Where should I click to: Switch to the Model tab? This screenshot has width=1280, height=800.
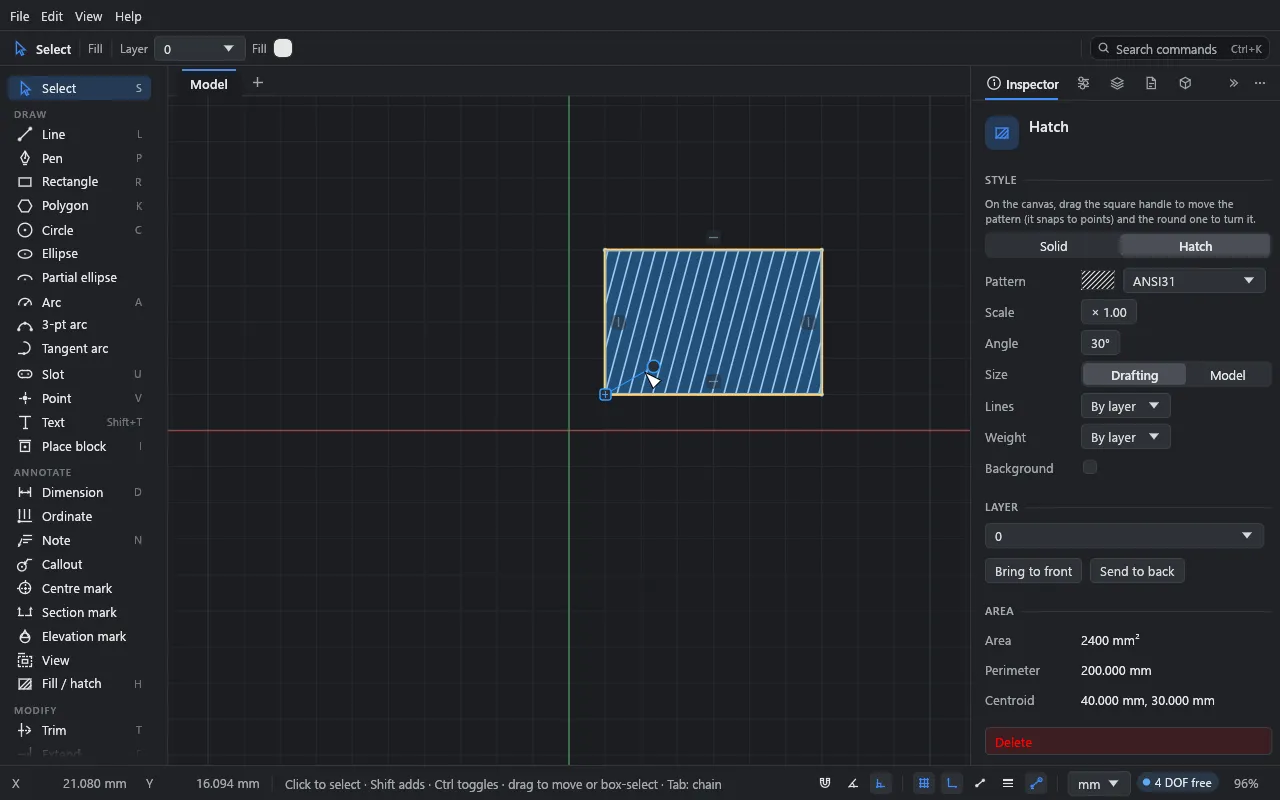[209, 84]
